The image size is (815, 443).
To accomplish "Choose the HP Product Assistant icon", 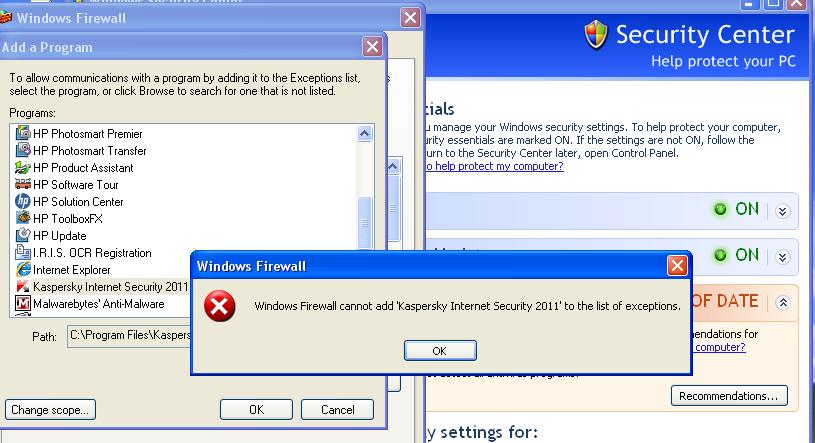I will [22, 167].
